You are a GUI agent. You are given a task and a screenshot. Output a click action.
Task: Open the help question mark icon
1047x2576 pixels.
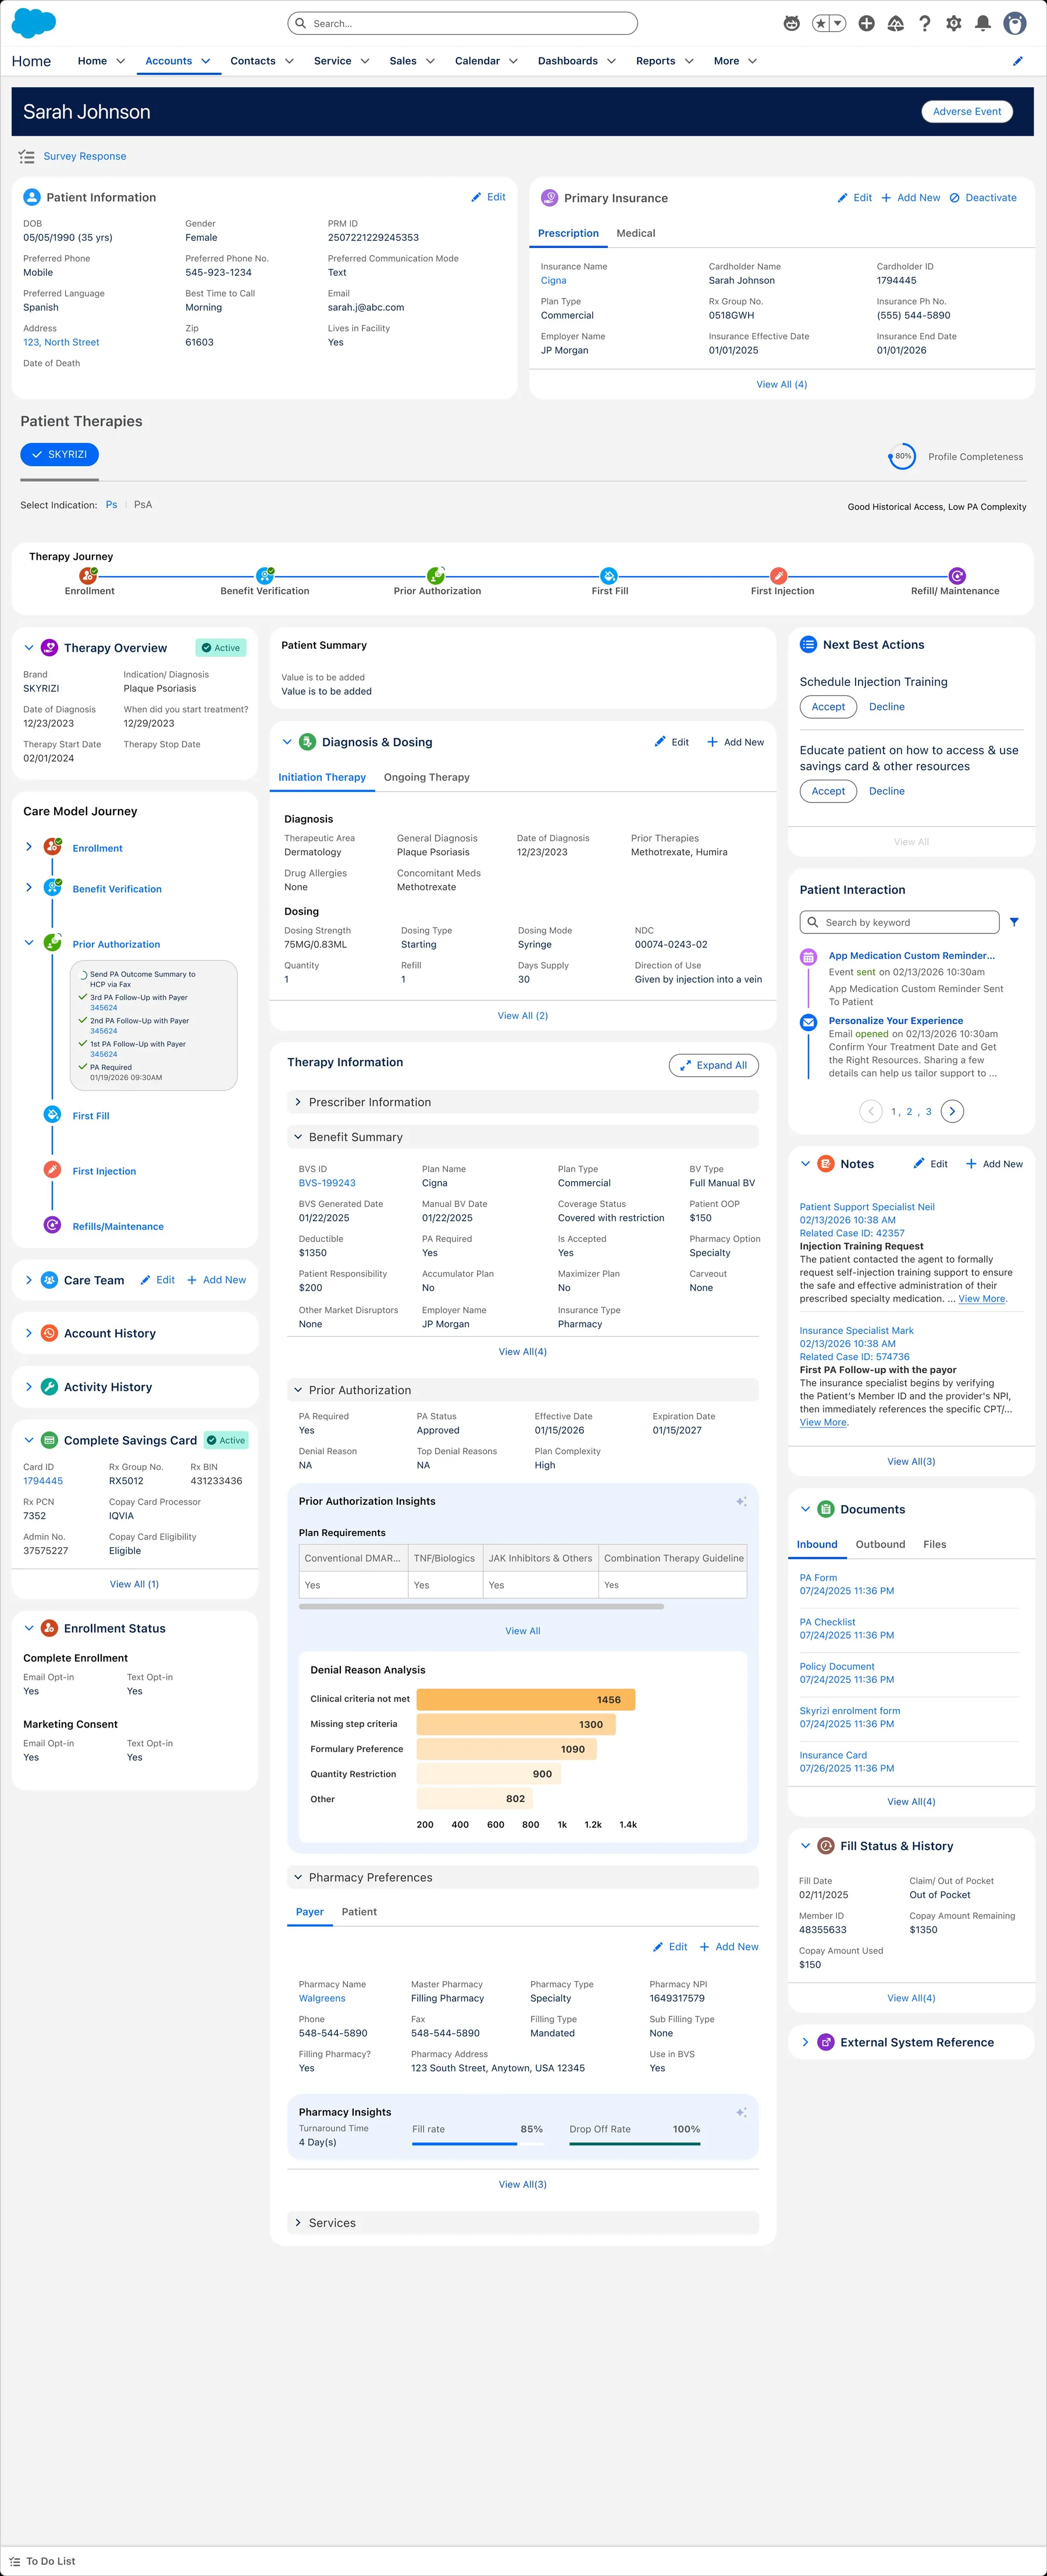point(925,23)
